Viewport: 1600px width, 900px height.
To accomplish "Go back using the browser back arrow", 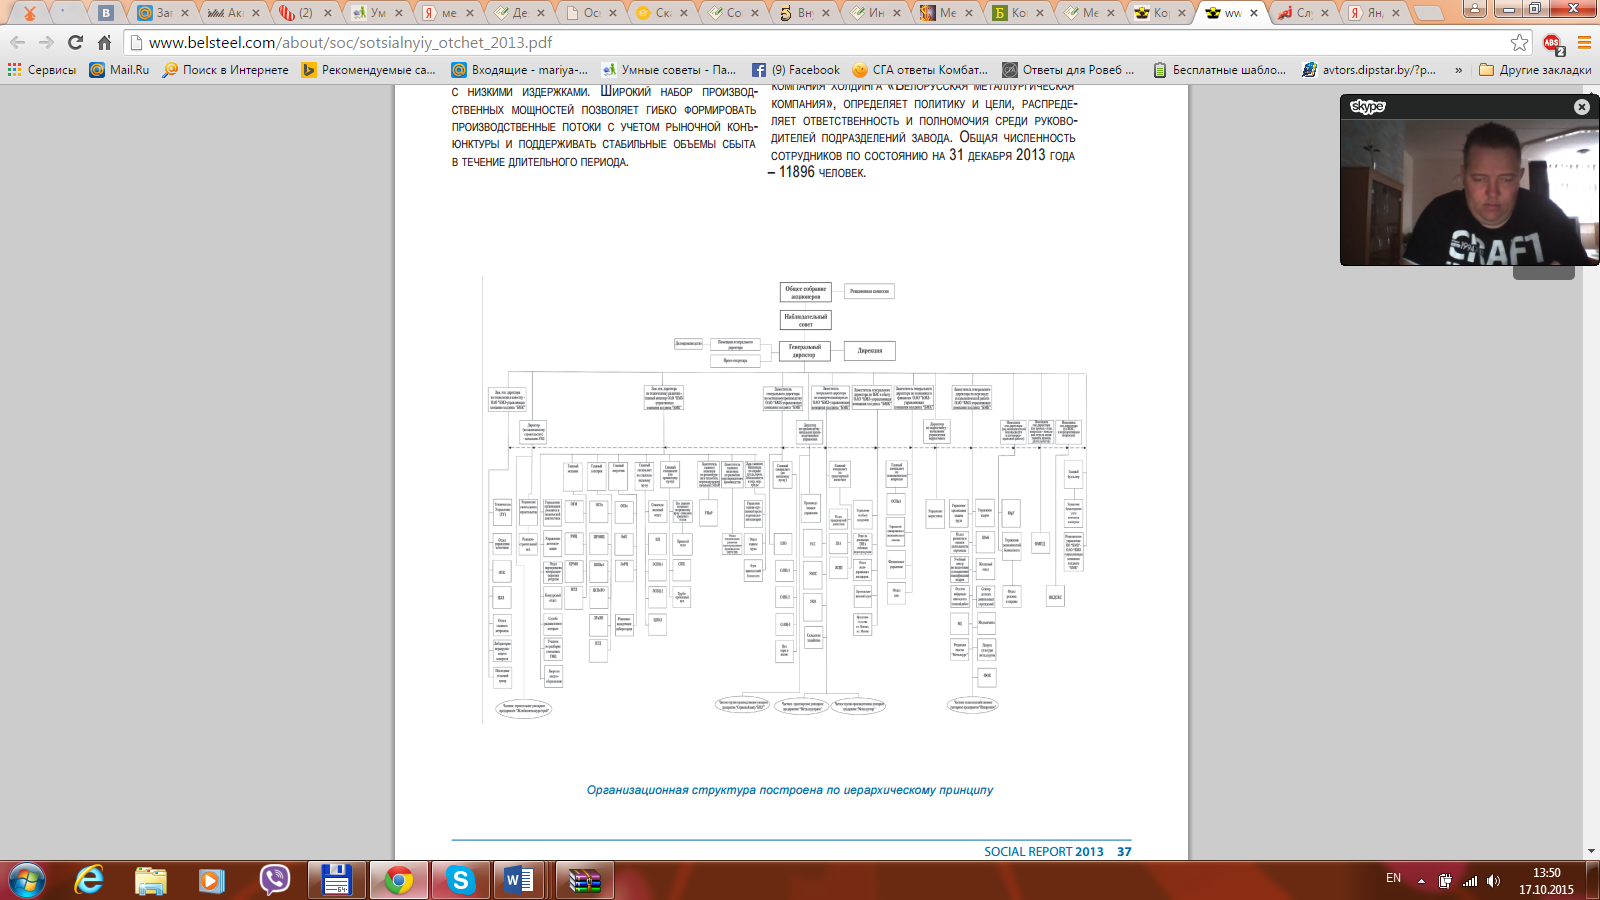I will (17, 43).
